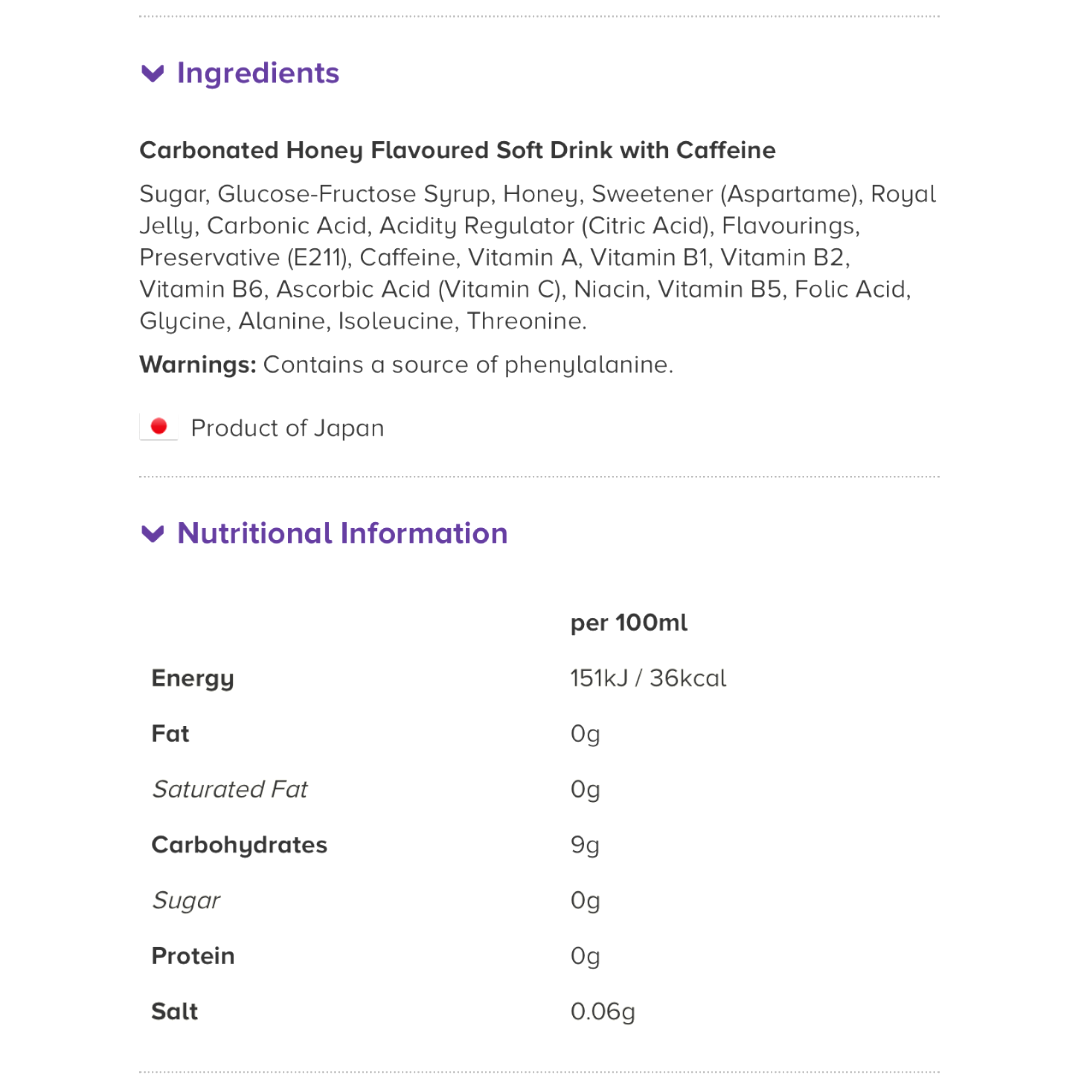The width and height of the screenshot is (1080, 1080).
Task: Click the 151kJ / 36kcal value
Action: [648, 678]
